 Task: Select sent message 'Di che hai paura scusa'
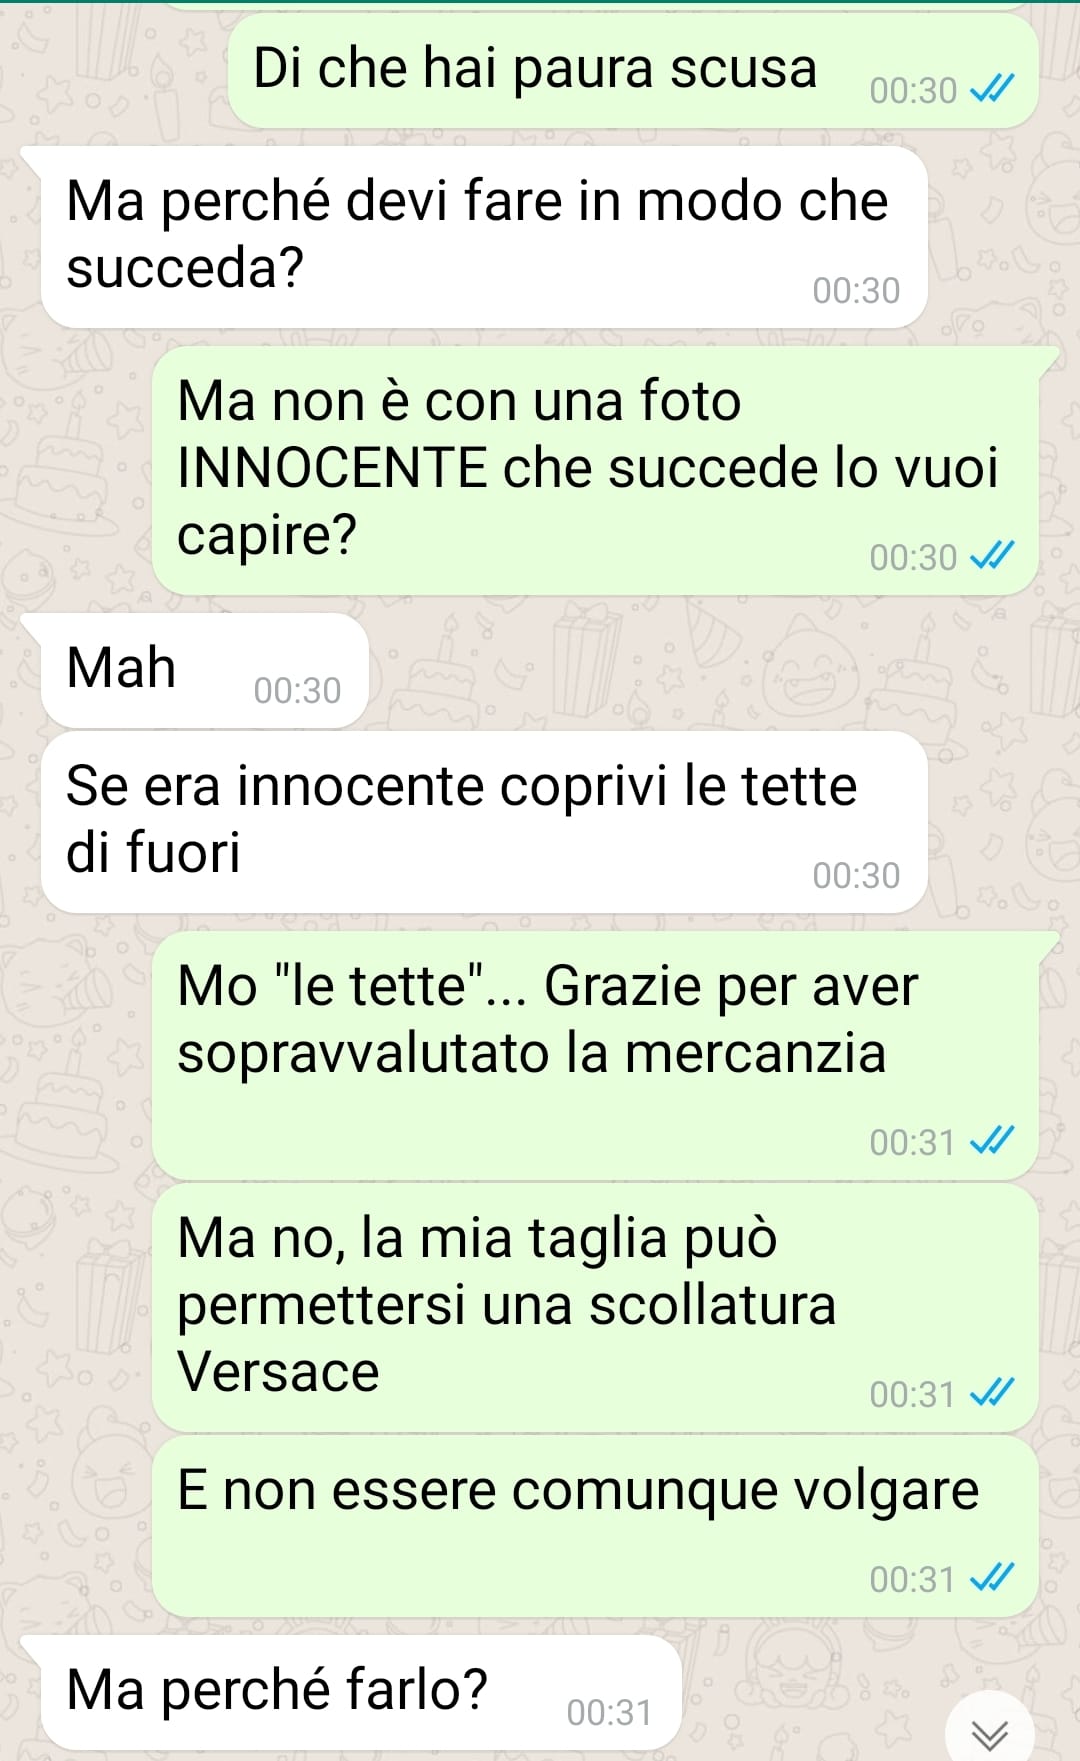tap(633, 71)
